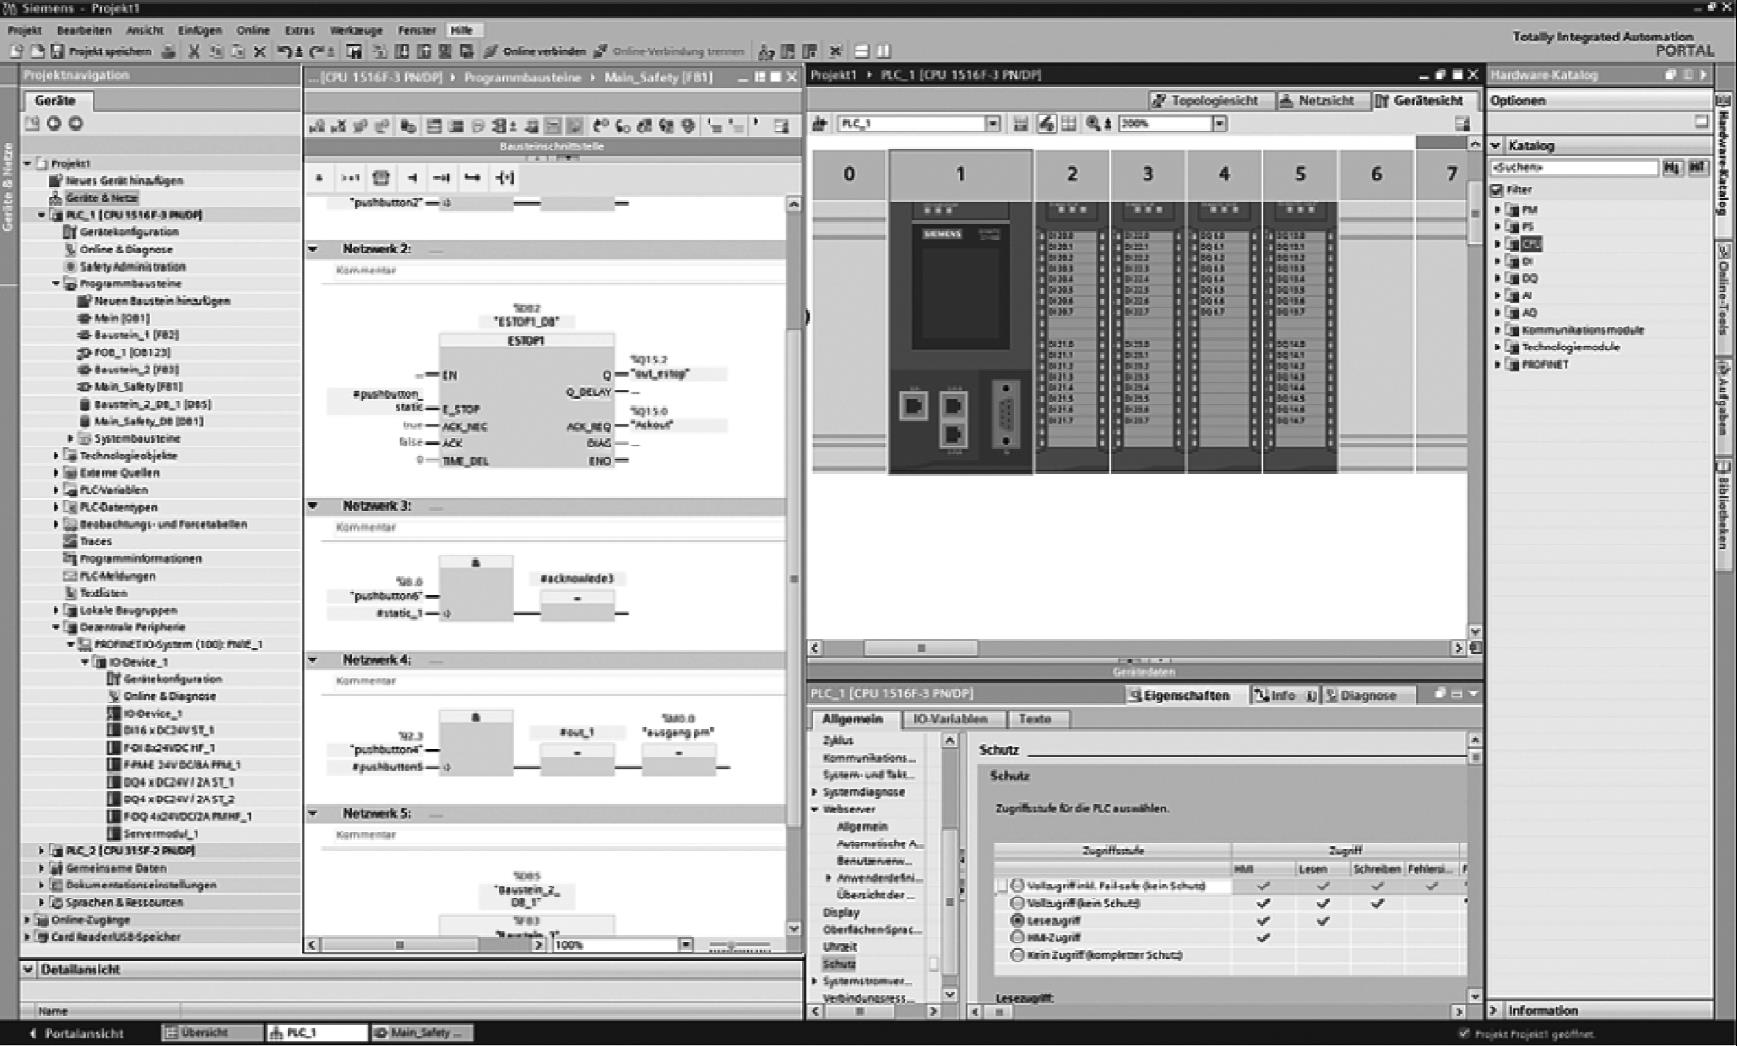This screenshot has width=1737, height=1046.
Task: Expand the PLC_2 [CPU 315F-2 PN/DP] node
Action: [x=41, y=851]
